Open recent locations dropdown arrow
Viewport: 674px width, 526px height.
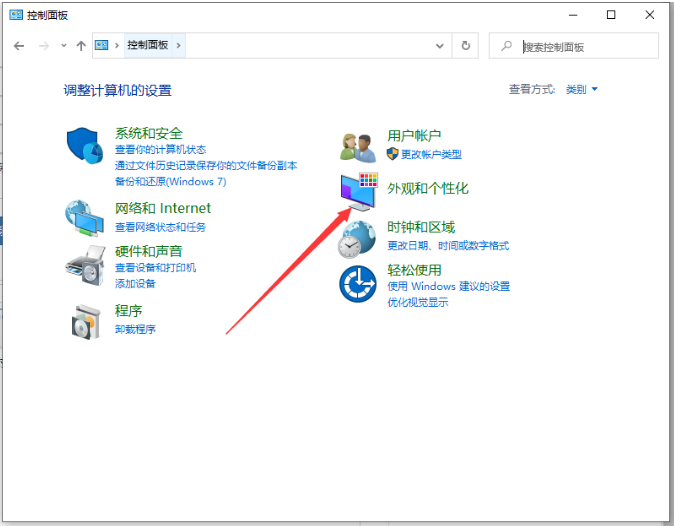pos(64,45)
